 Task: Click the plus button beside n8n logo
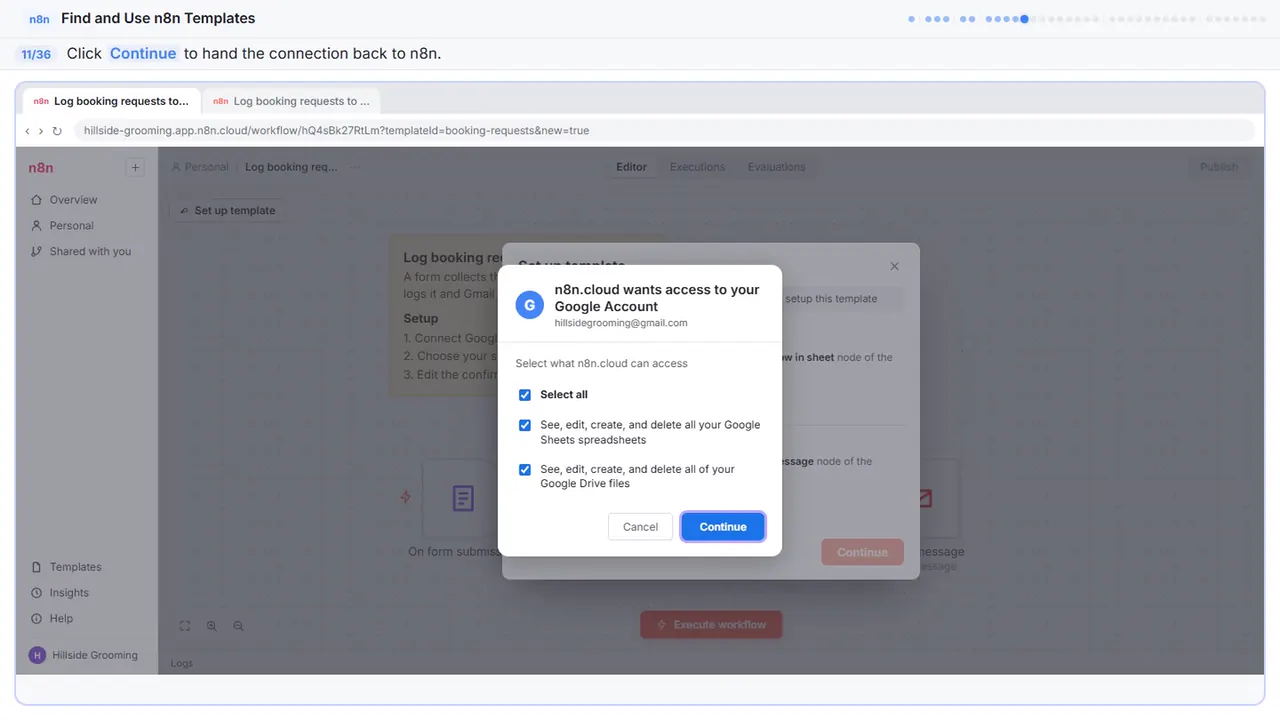[136, 167]
